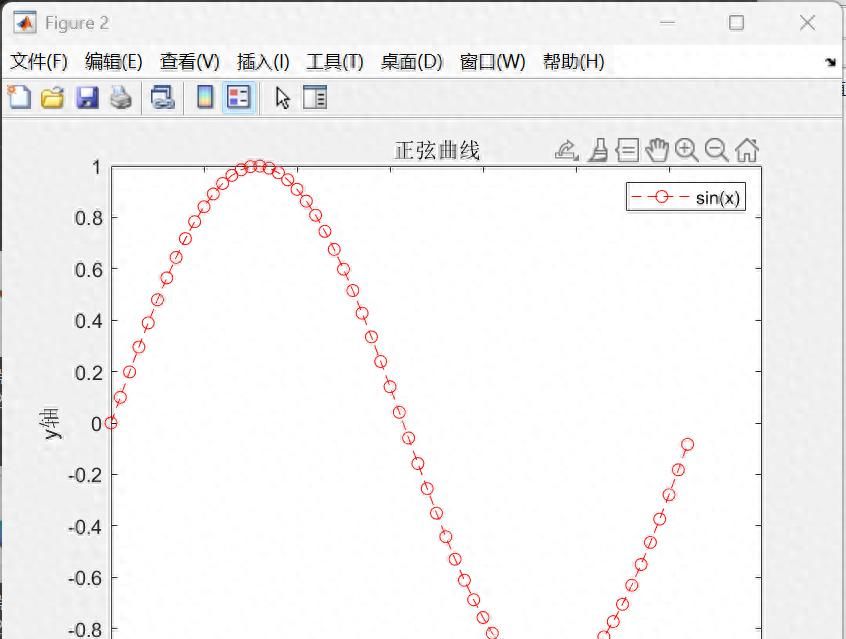The height and width of the screenshot is (639, 846).
Task: Click the zoom out magnifier above the plot
Action: point(716,150)
